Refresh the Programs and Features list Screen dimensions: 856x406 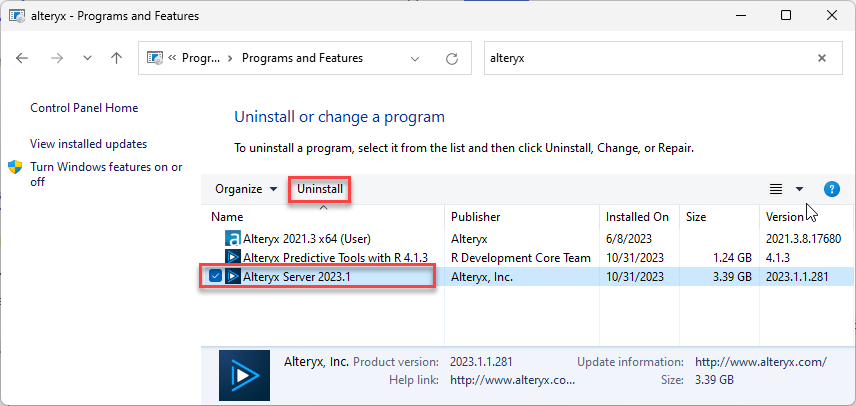452,58
